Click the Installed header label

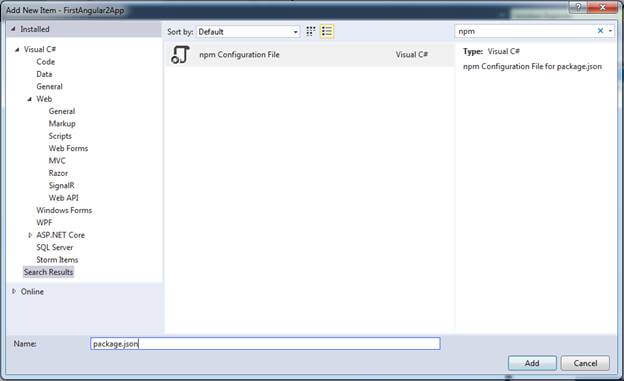click(35, 29)
